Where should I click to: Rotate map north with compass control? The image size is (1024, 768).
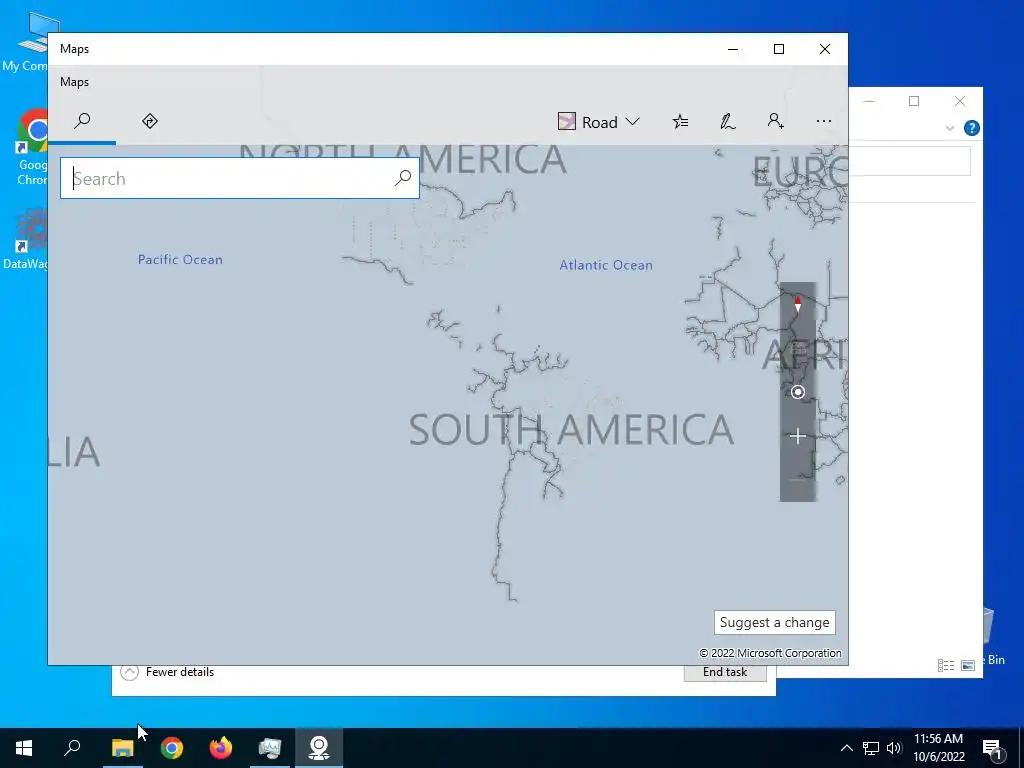point(797,304)
